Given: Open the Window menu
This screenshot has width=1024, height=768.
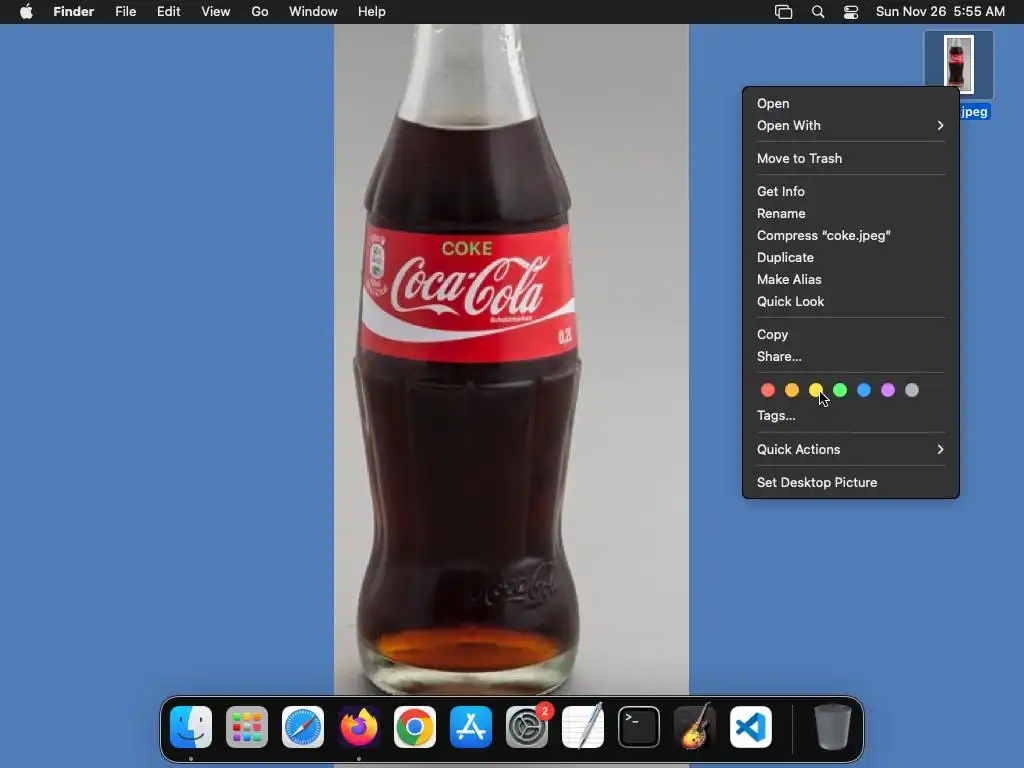Looking at the screenshot, I should coord(313,12).
